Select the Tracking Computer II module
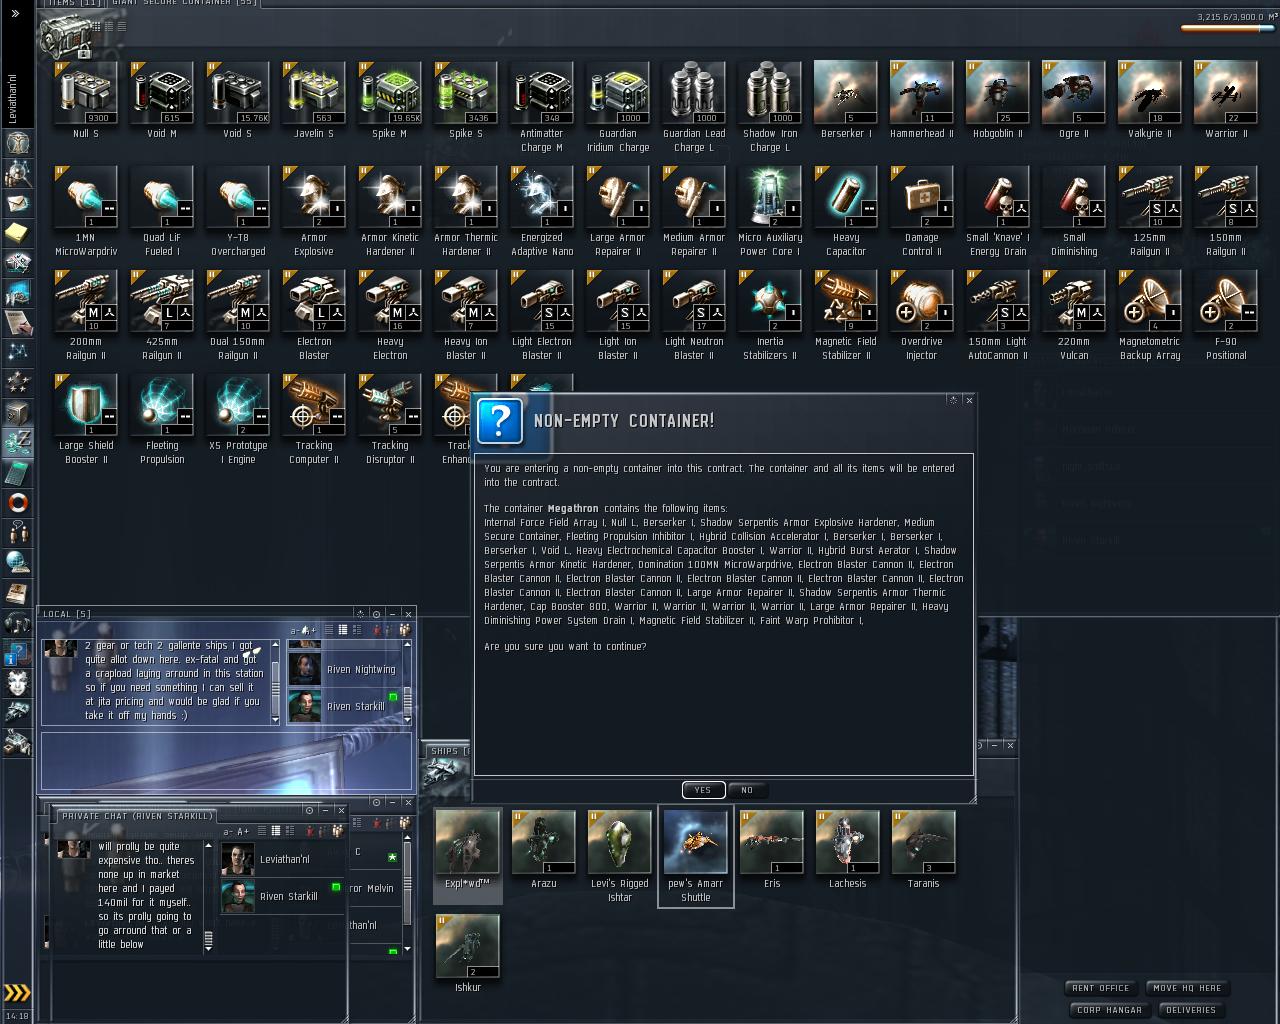Viewport: 1280px width, 1024px height. click(314, 419)
